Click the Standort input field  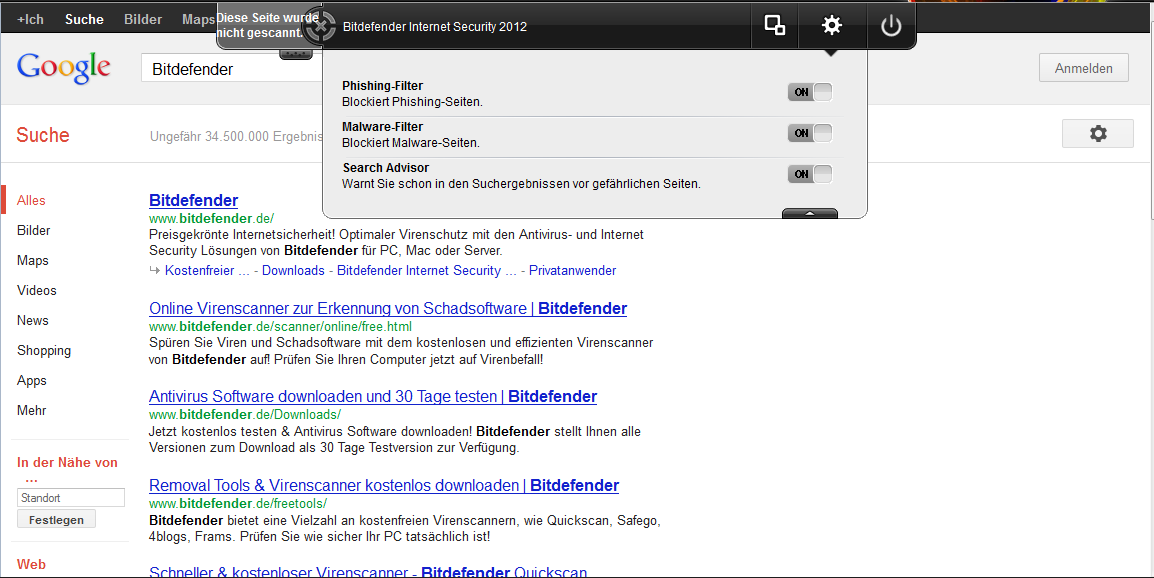point(71,498)
